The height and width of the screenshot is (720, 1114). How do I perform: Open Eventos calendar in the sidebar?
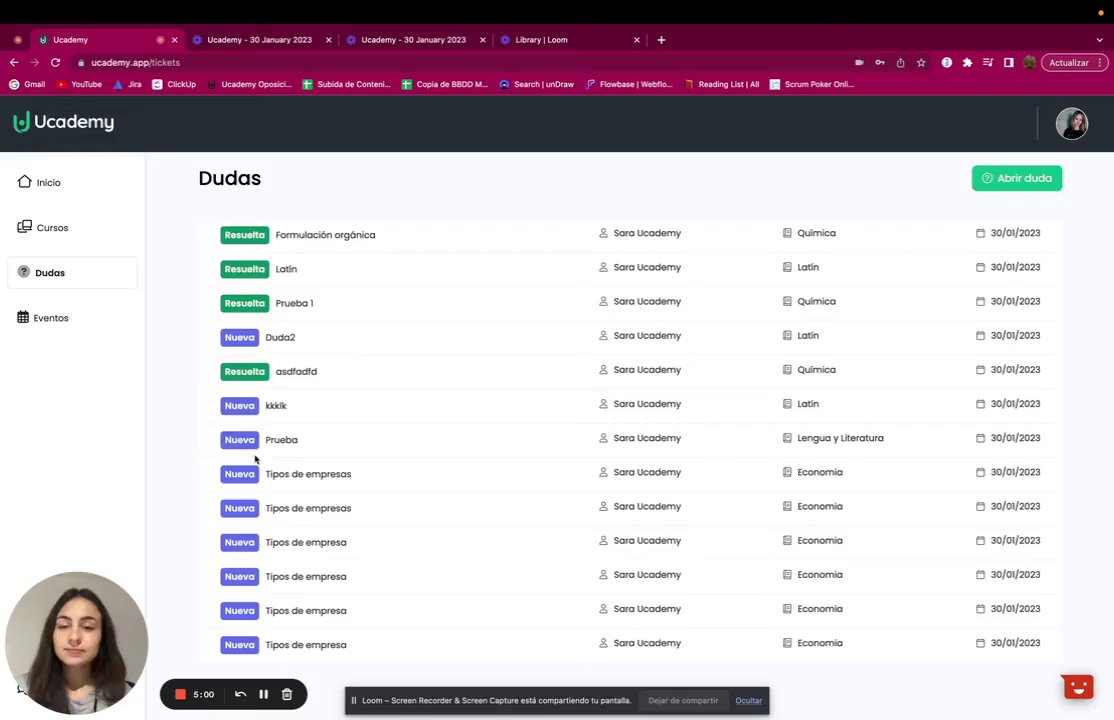pyautogui.click(x=43, y=318)
